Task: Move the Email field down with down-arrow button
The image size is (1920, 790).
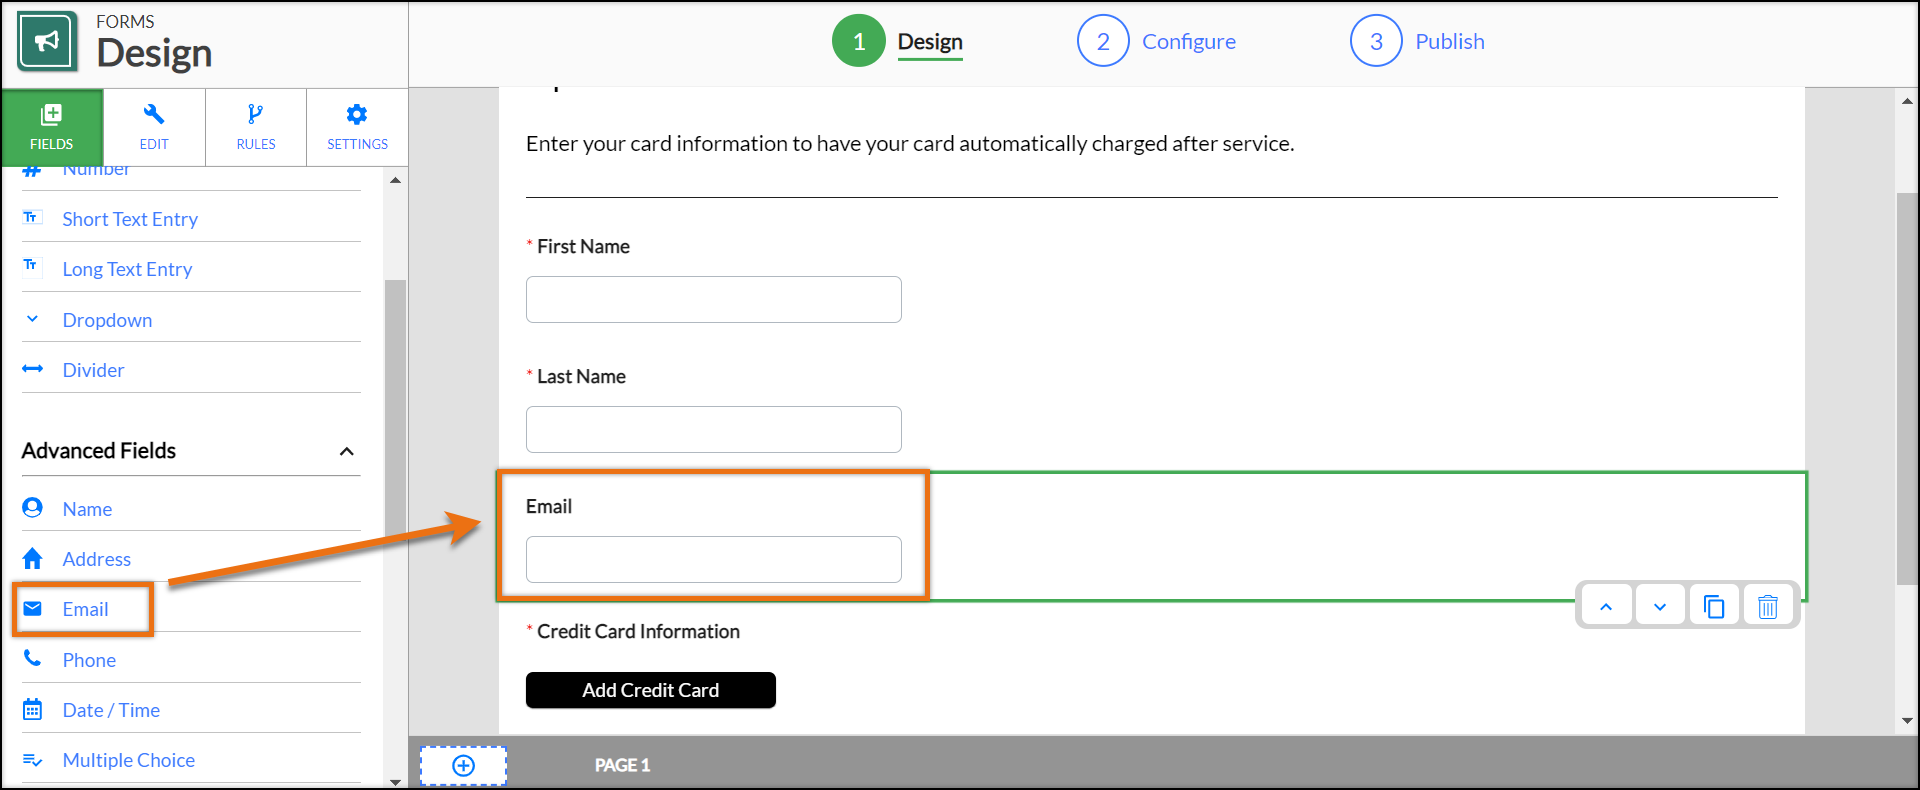Action: tap(1660, 605)
